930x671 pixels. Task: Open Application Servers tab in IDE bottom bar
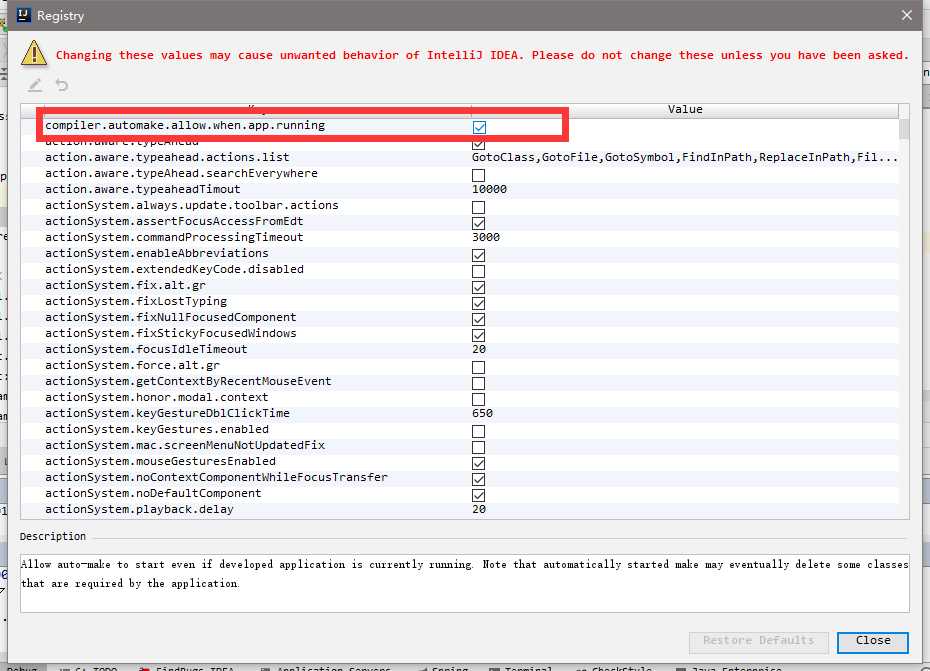(326, 668)
